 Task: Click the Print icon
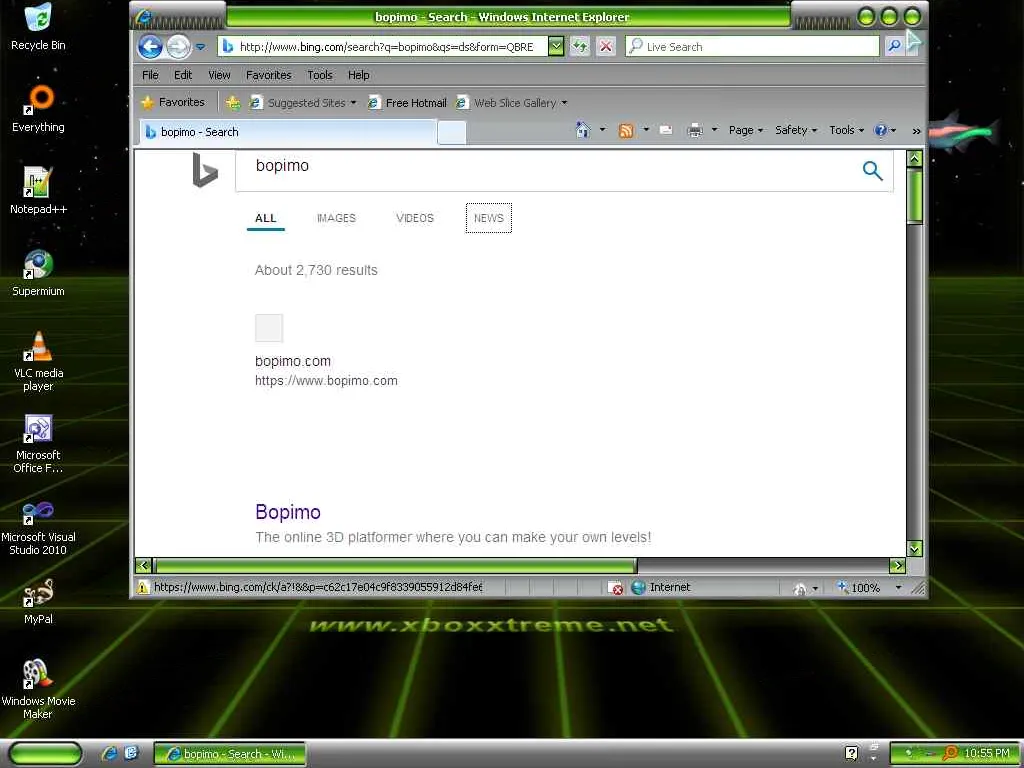[x=695, y=130]
